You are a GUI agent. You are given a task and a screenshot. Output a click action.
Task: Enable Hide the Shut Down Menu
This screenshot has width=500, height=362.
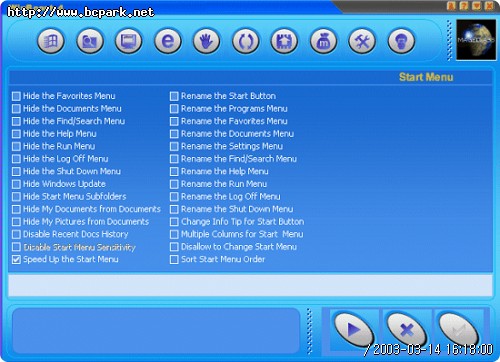[16, 172]
